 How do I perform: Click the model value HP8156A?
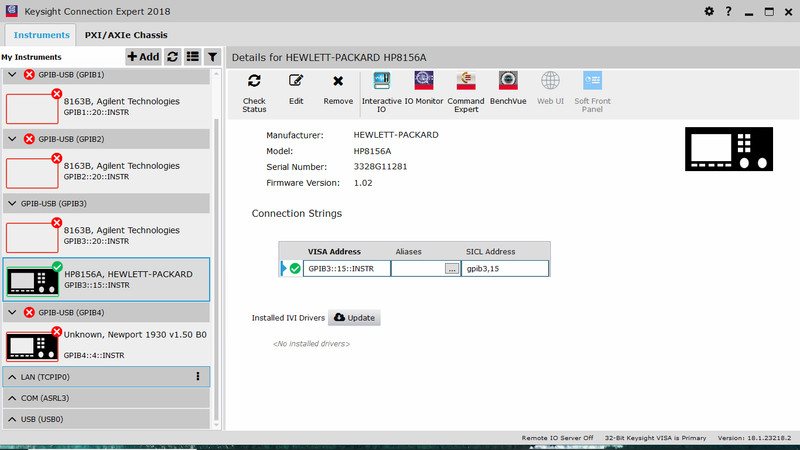point(372,151)
